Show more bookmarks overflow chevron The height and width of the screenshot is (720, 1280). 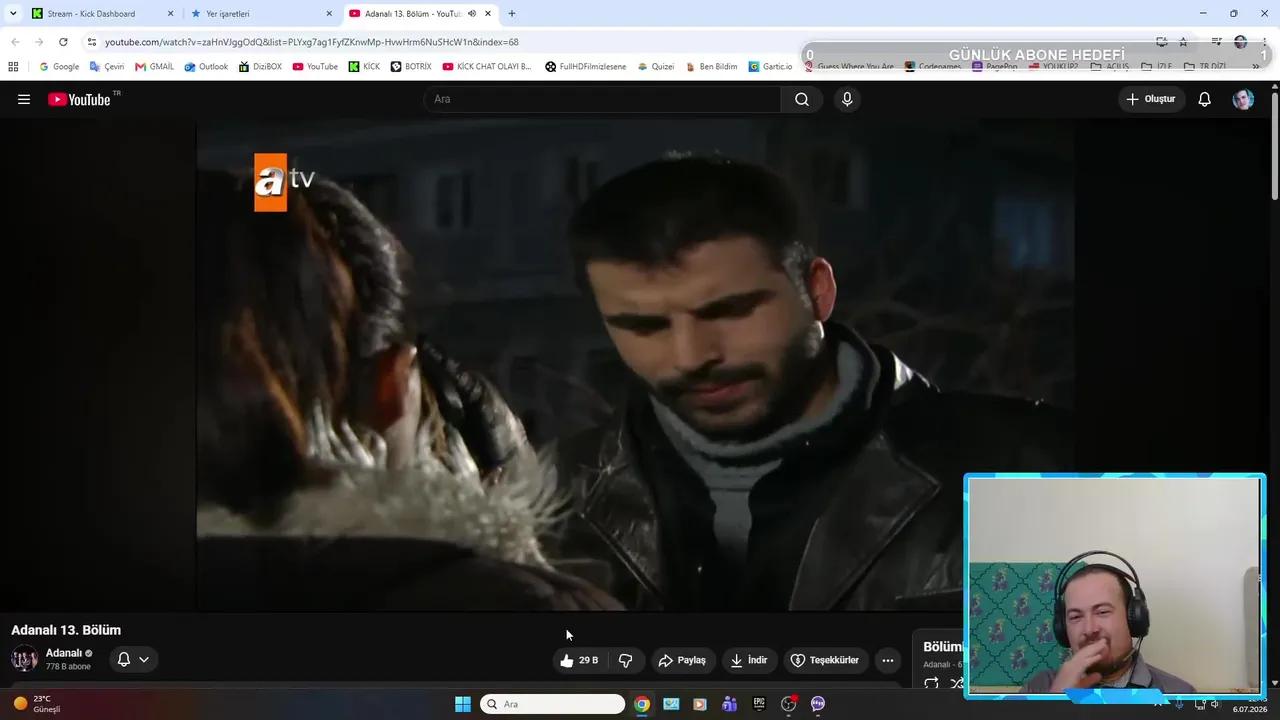coord(1256,67)
